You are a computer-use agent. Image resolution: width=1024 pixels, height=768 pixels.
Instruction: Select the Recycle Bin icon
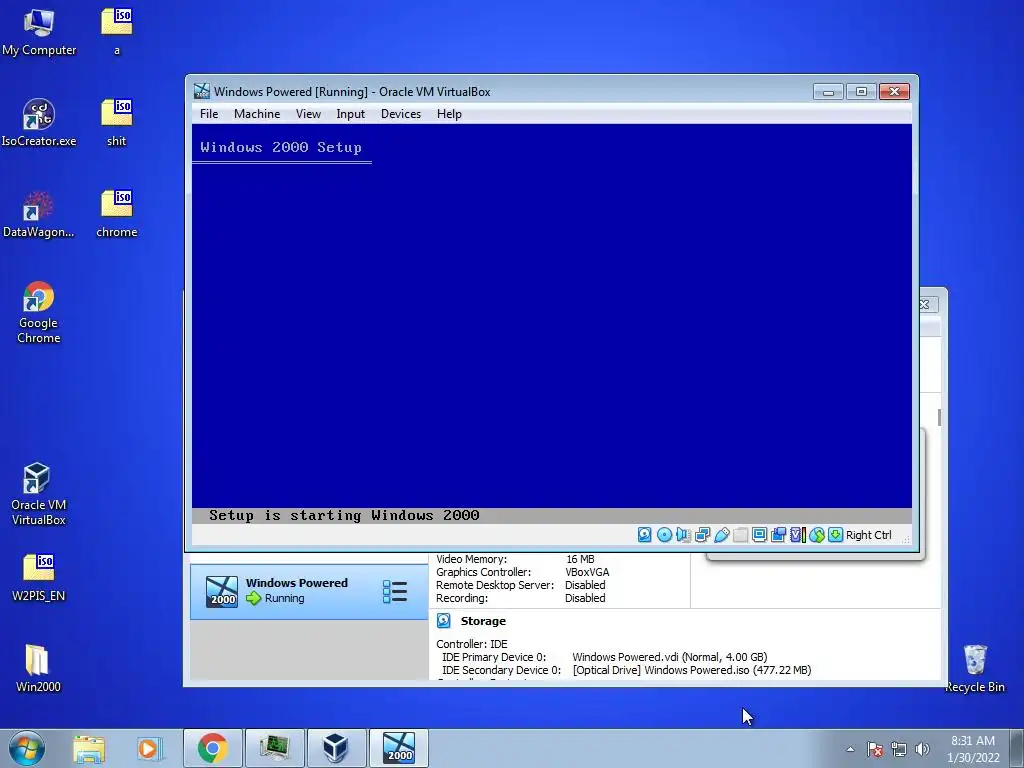click(975, 668)
